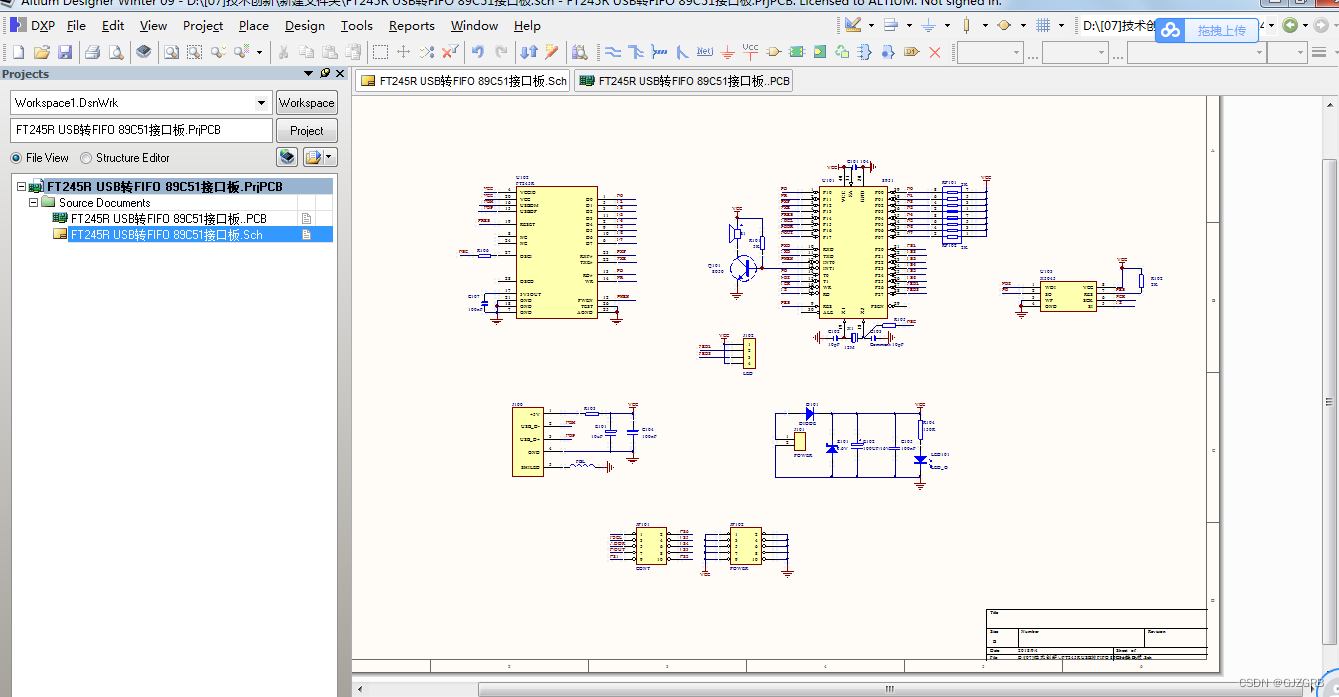Click the Place Net Label icon
This screenshot has height=697, width=1339.
[705, 52]
